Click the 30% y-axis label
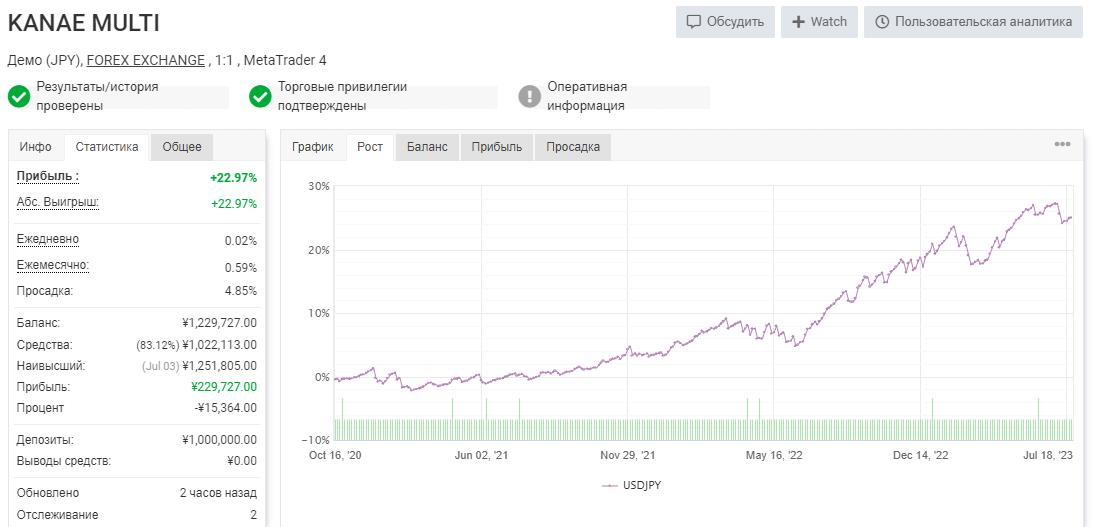Image resolution: width=1095 pixels, height=527 pixels. (318, 186)
